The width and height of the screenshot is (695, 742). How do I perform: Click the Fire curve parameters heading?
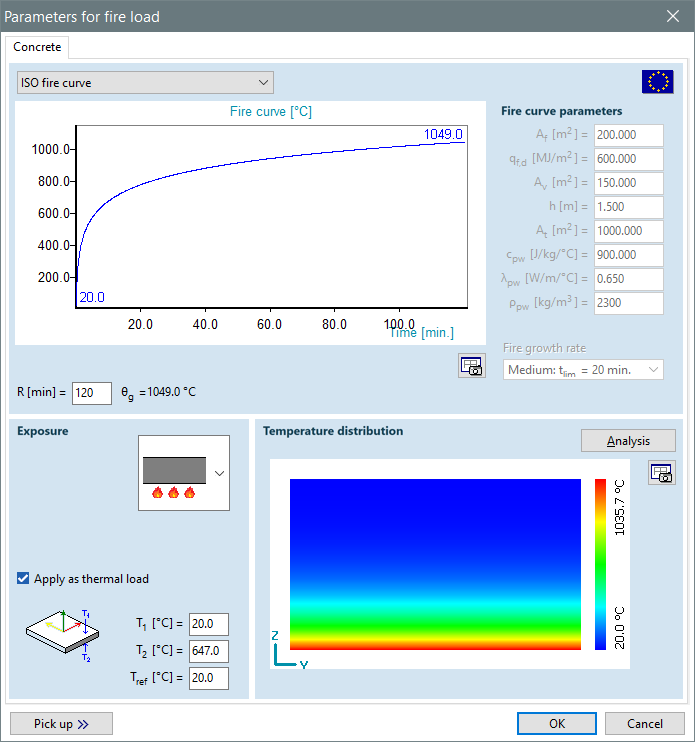tap(562, 111)
